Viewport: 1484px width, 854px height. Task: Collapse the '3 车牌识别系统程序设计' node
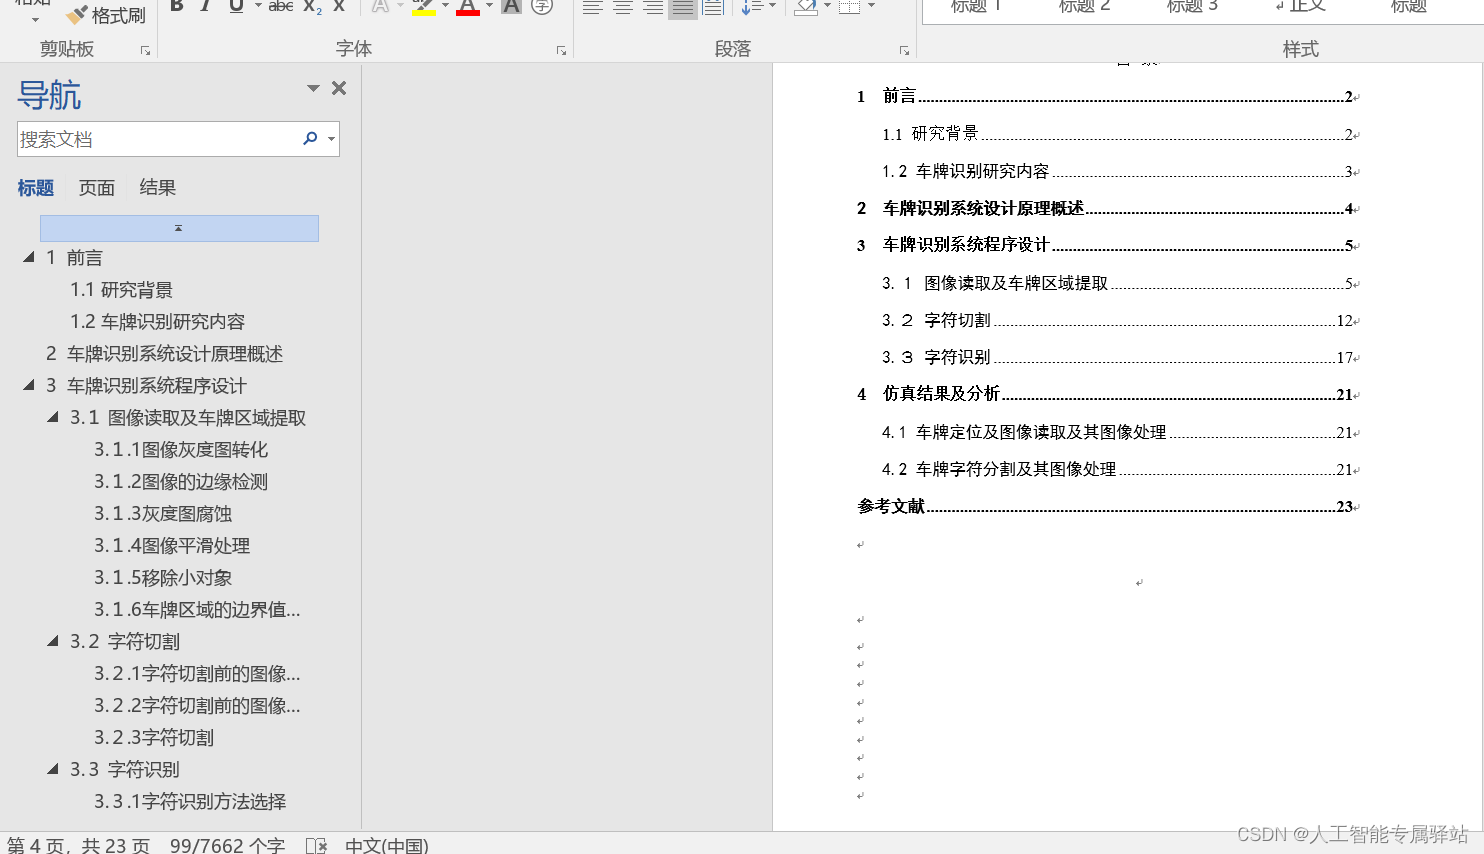pos(29,385)
